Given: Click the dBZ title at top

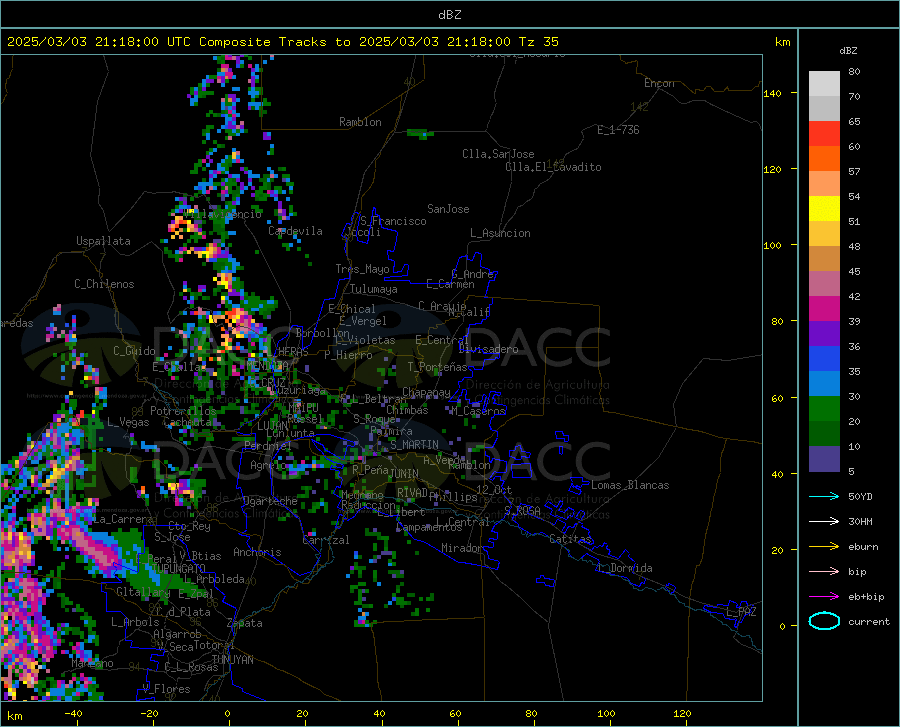Looking at the screenshot, I should point(449,15).
